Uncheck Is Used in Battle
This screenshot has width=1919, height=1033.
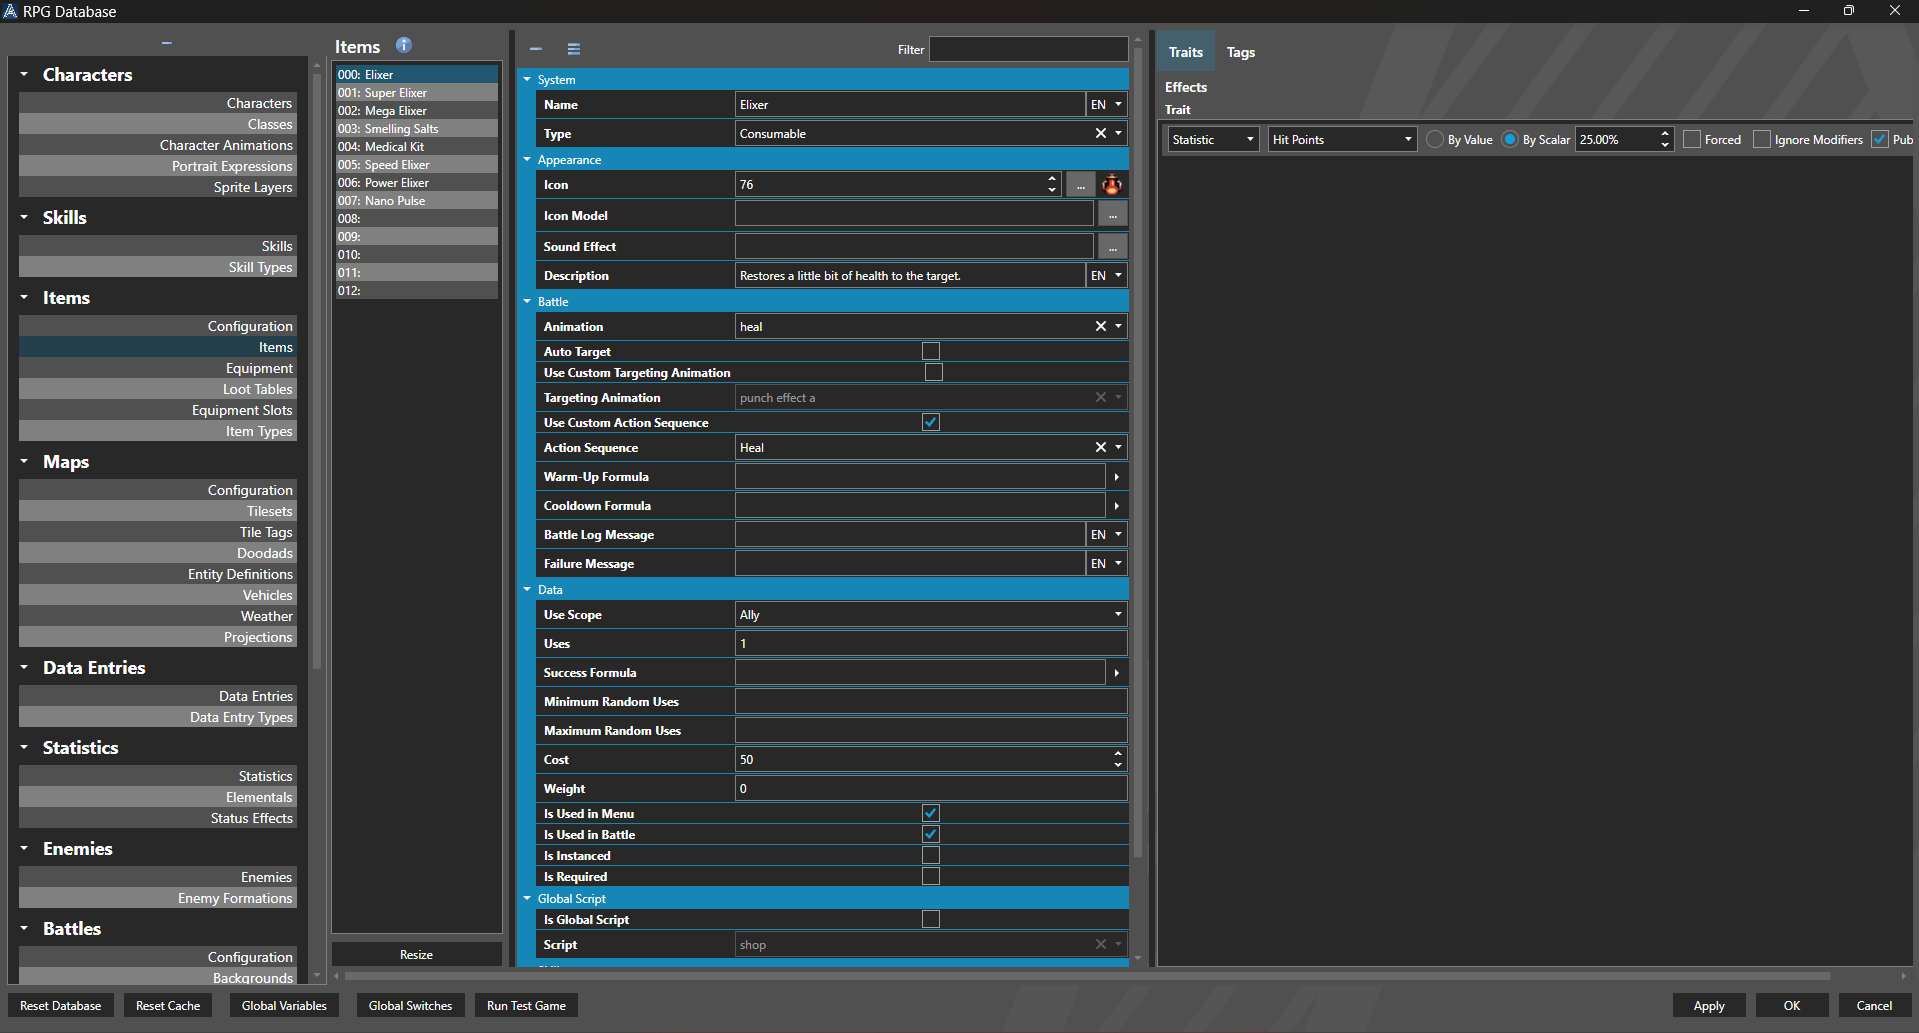point(931,834)
